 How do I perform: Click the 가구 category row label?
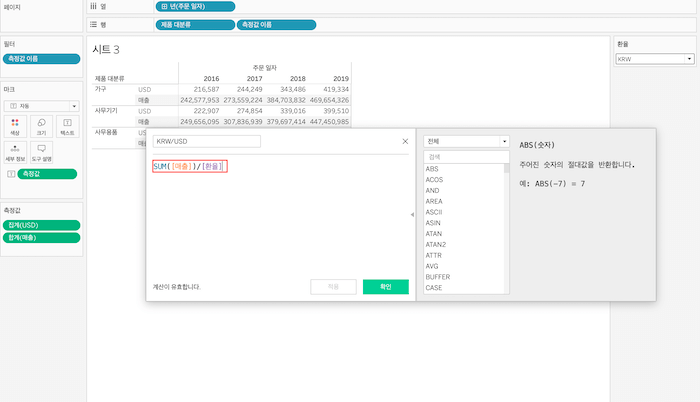click(x=100, y=89)
